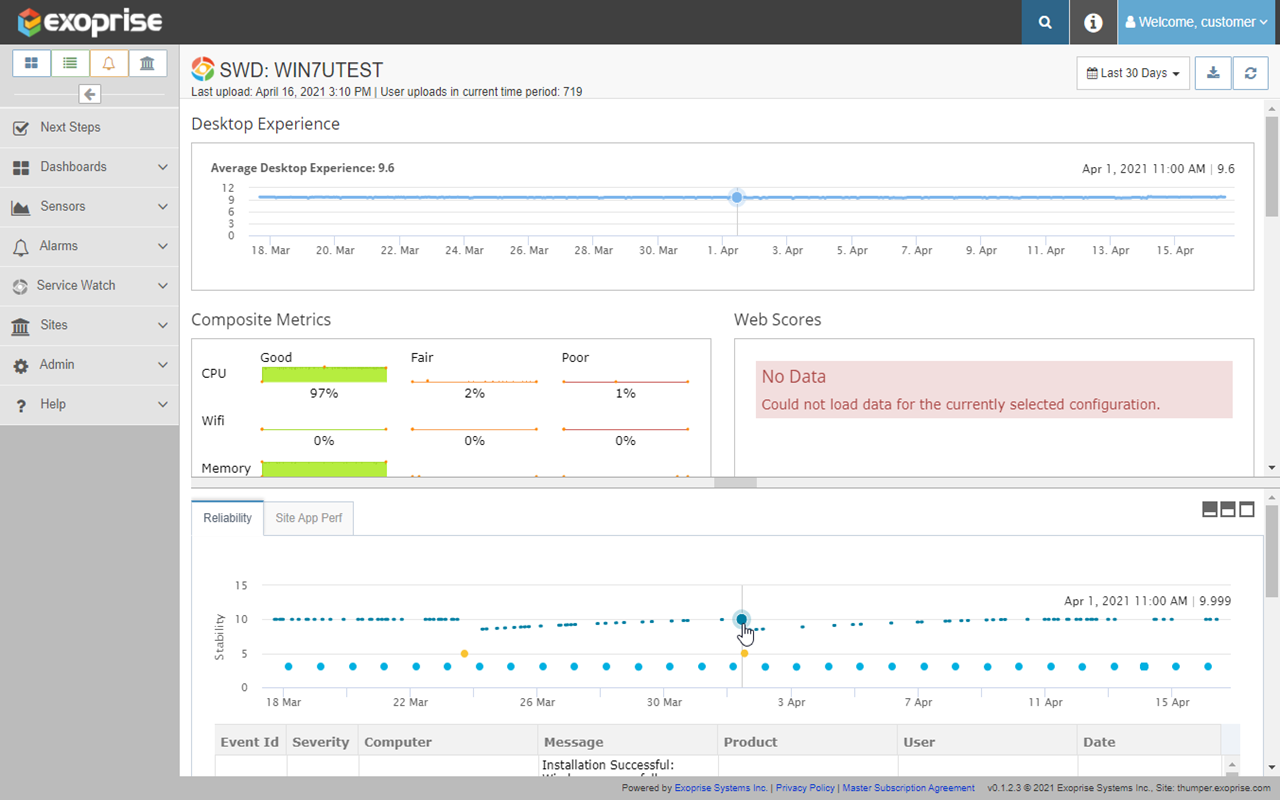Click the horizontal panel splitter handle
Screen dimensions: 1280x800
(735, 482)
